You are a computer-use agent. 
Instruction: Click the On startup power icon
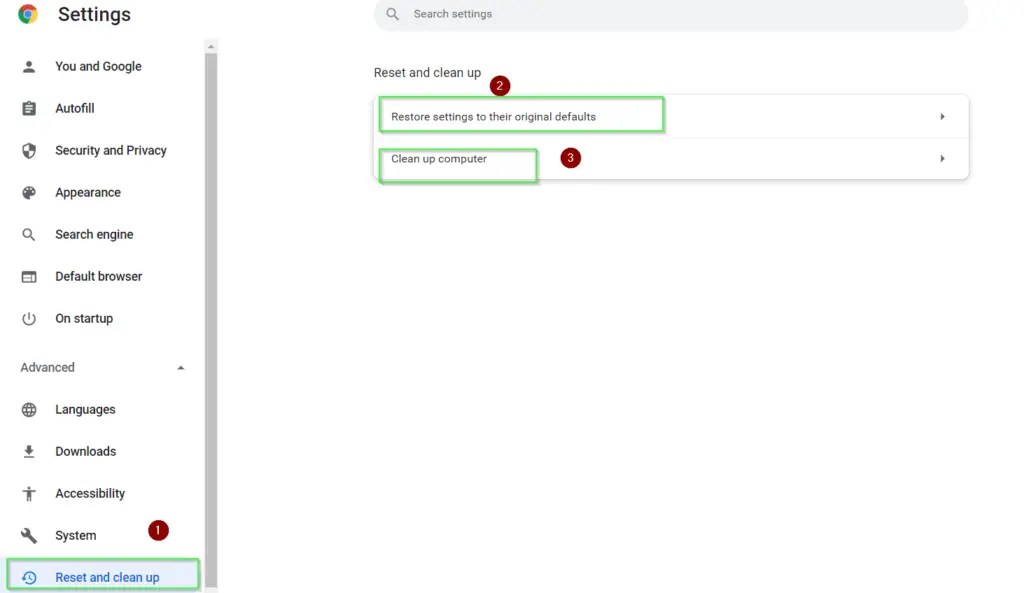click(29, 319)
